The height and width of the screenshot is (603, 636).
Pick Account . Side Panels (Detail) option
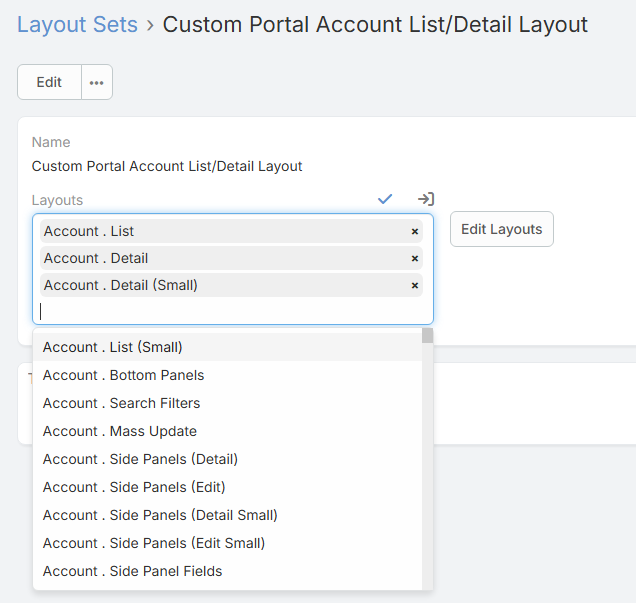(140, 459)
